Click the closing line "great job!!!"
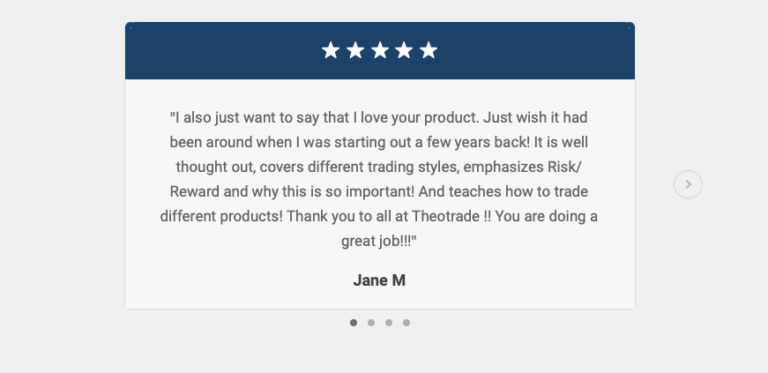 coord(379,241)
